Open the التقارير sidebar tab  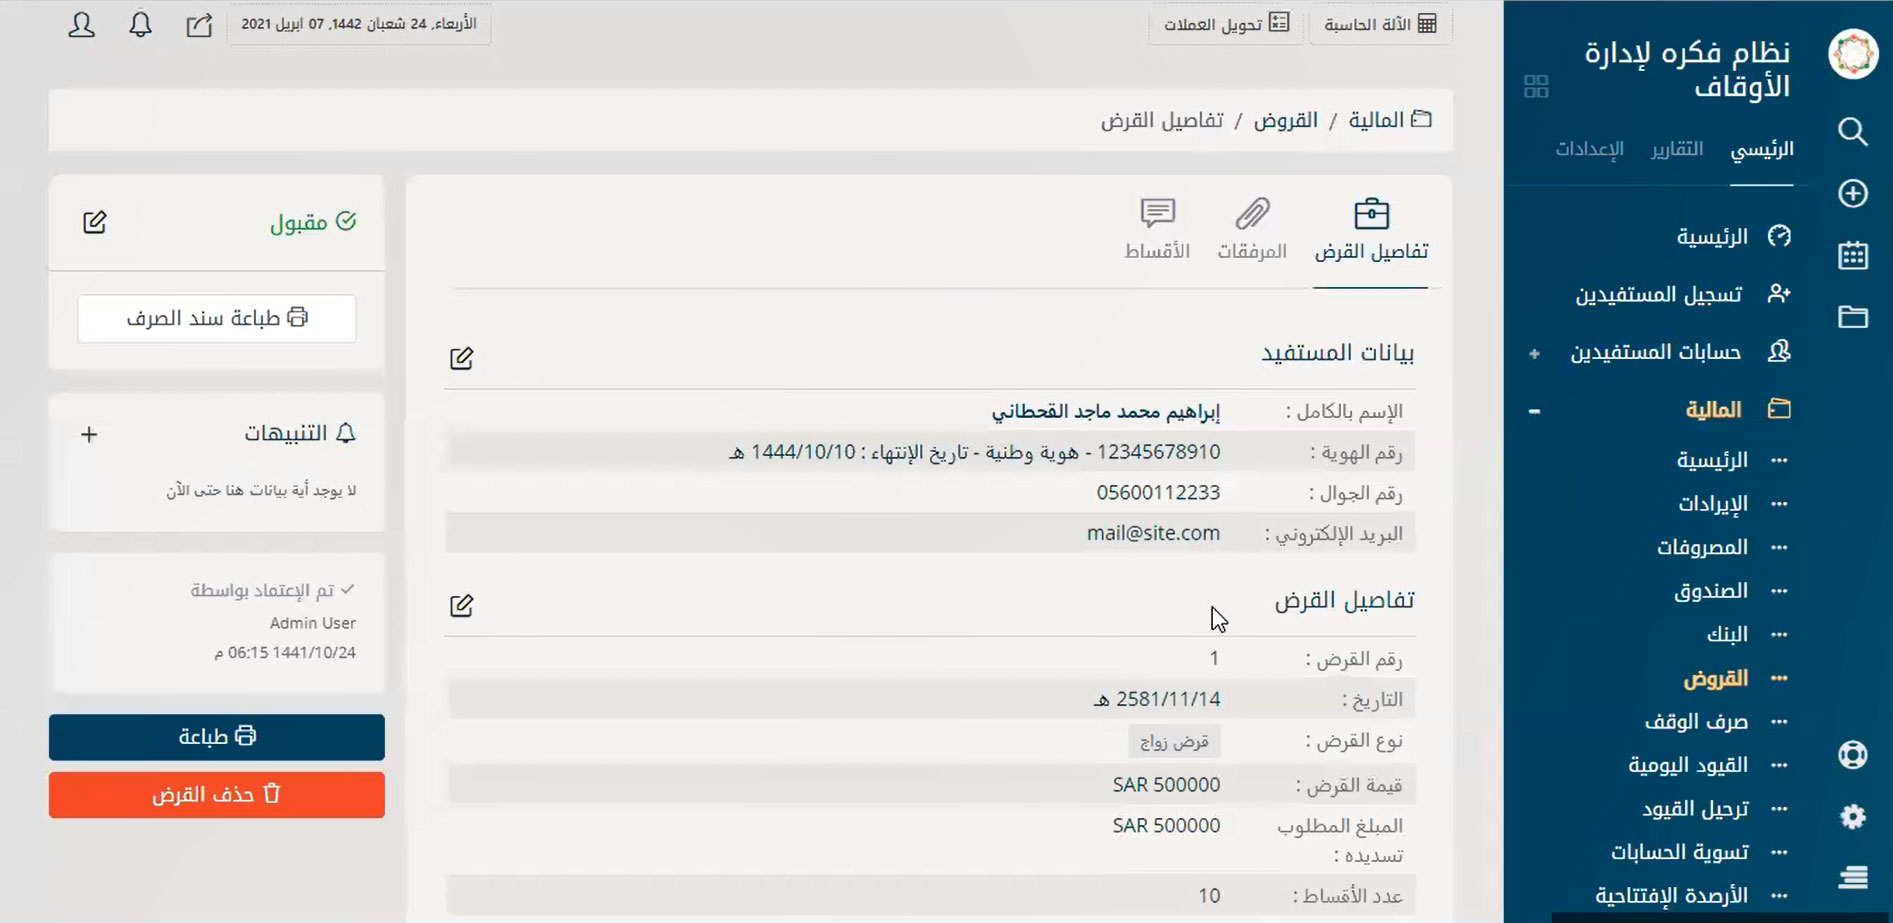[x=1676, y=149]
